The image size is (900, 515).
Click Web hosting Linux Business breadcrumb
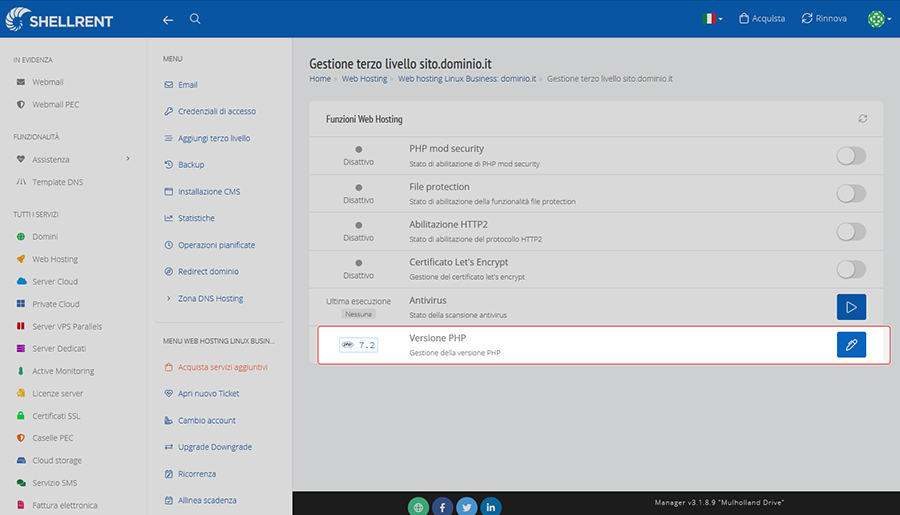click(467, 79)
